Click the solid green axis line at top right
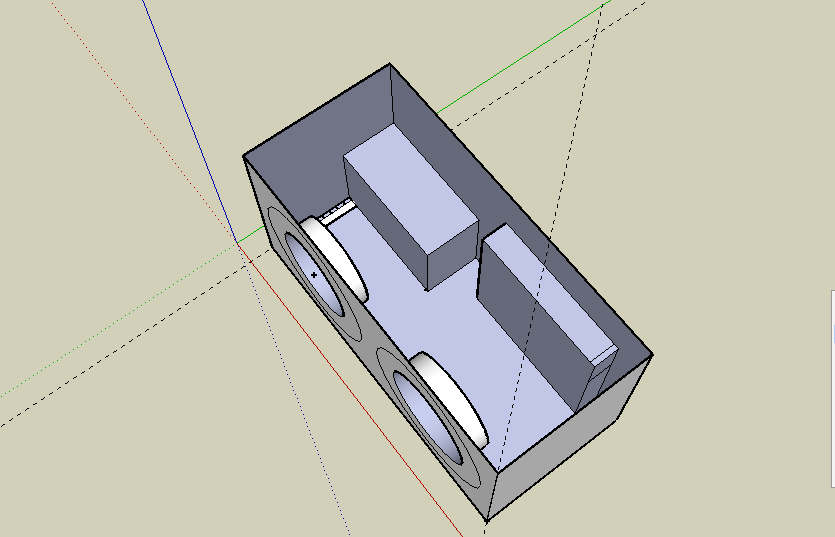Image resolution: width=835 pixels, height=537 pixels. coord(525,57)
